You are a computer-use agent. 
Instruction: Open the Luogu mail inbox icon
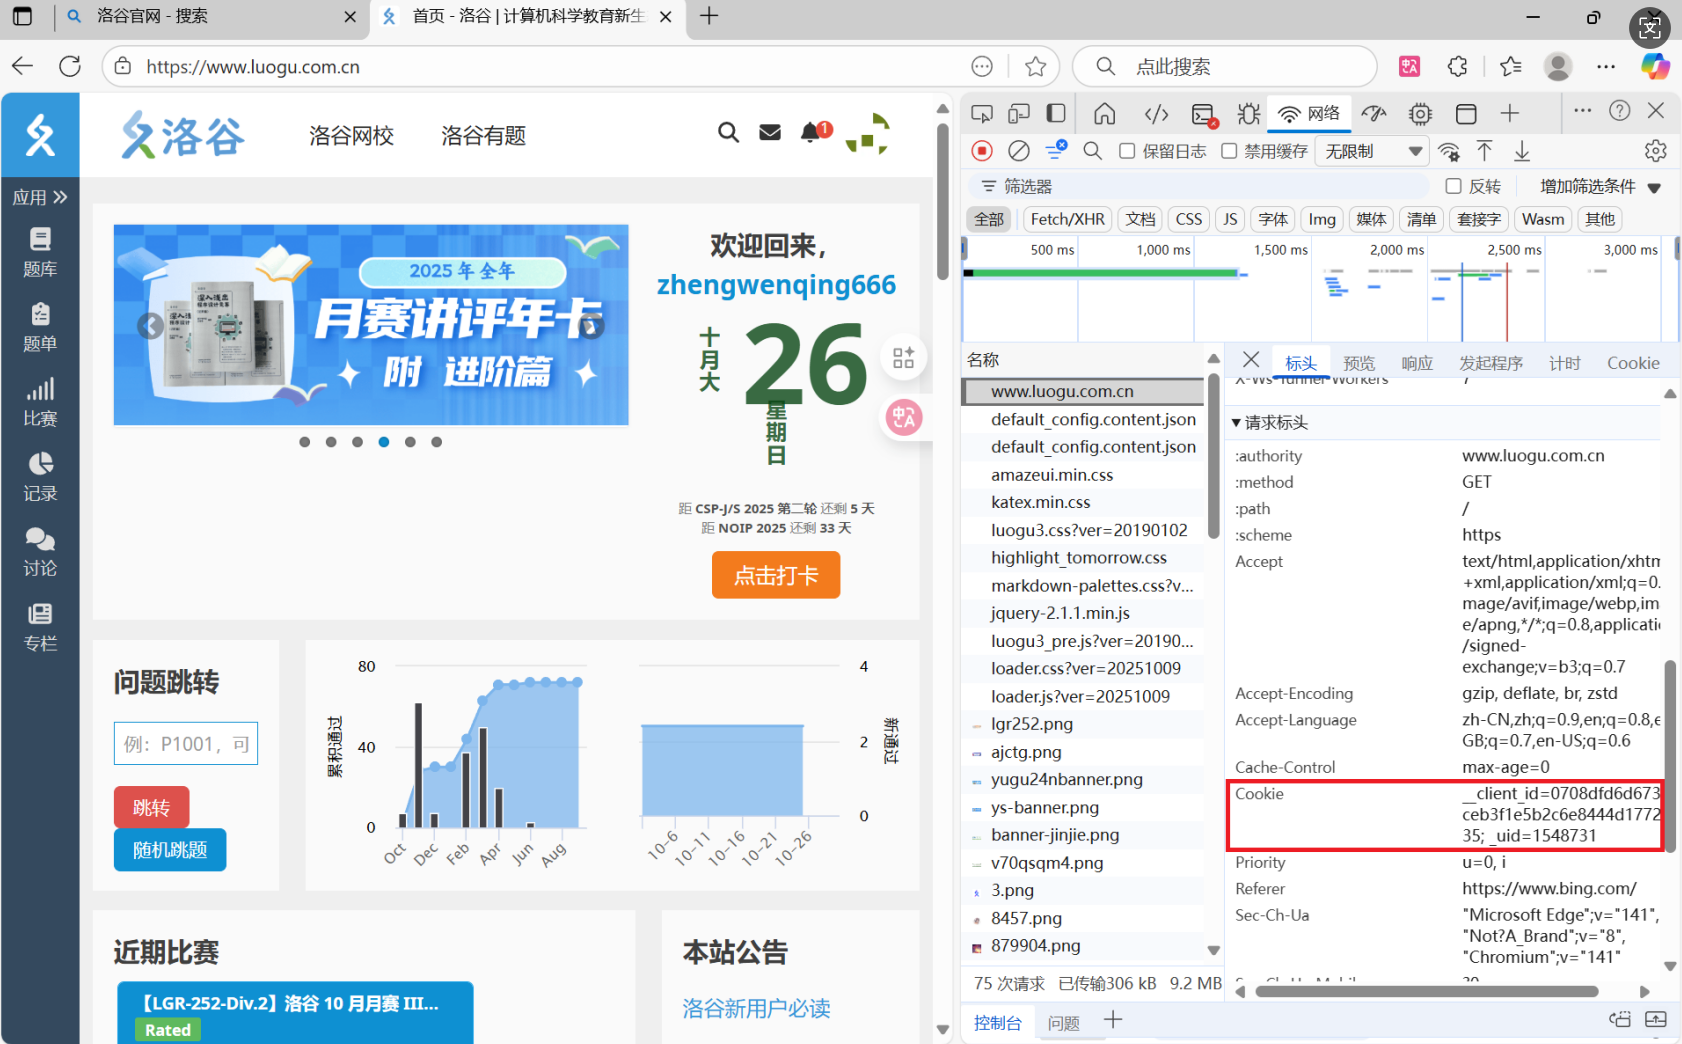(769, 133)
